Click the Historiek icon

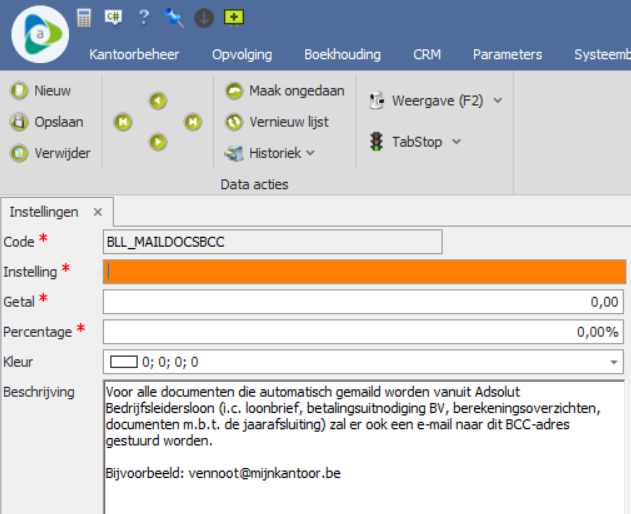click(x=234, y=153)
